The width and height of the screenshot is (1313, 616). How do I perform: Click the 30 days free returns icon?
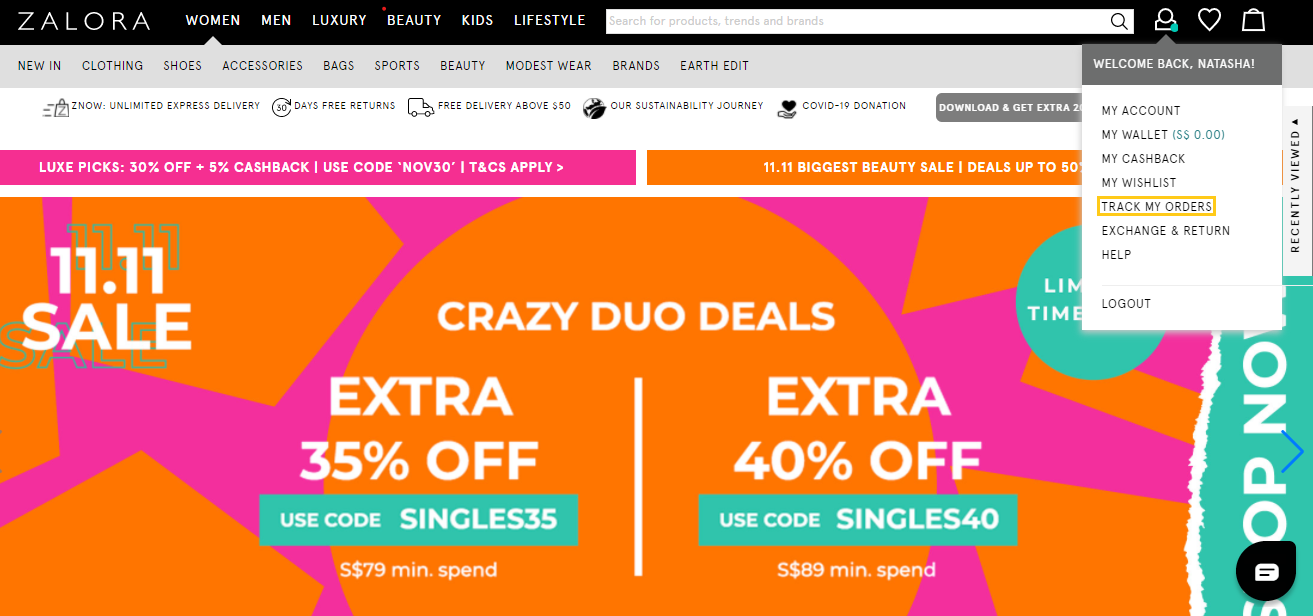coord(282,106)
